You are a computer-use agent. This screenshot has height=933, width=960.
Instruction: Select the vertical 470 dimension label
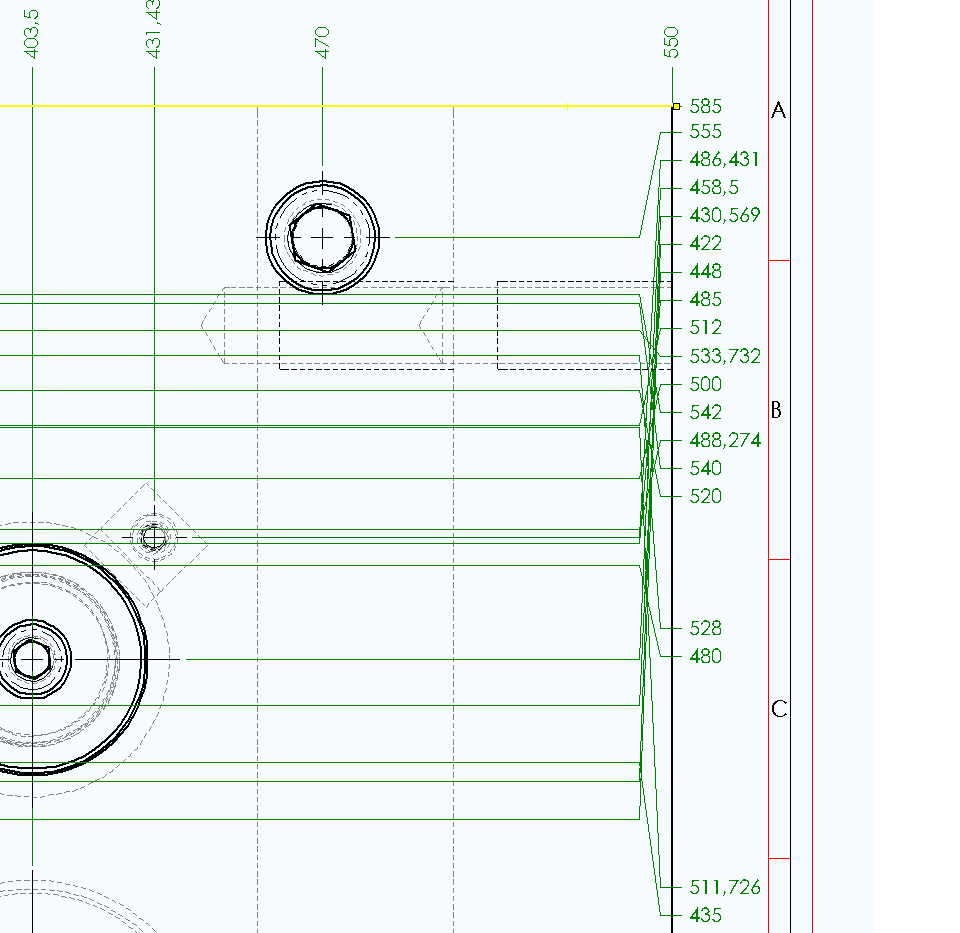[322, 42]
